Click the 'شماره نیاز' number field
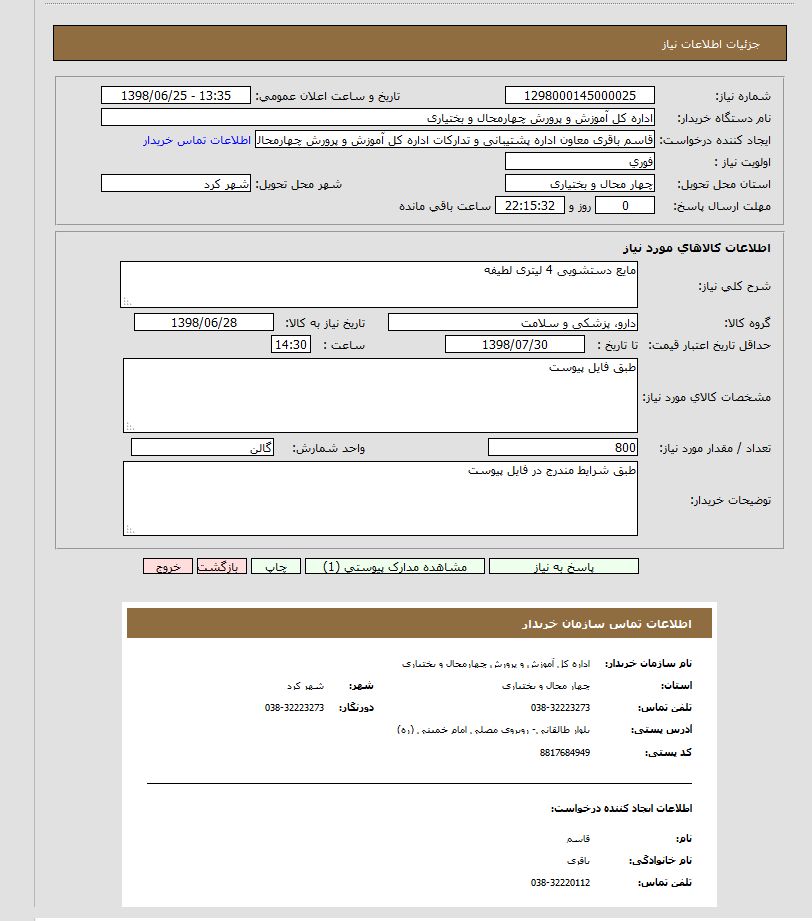This screenshot has width=812, height=921. pyautogui.click(x=580, y=96)
